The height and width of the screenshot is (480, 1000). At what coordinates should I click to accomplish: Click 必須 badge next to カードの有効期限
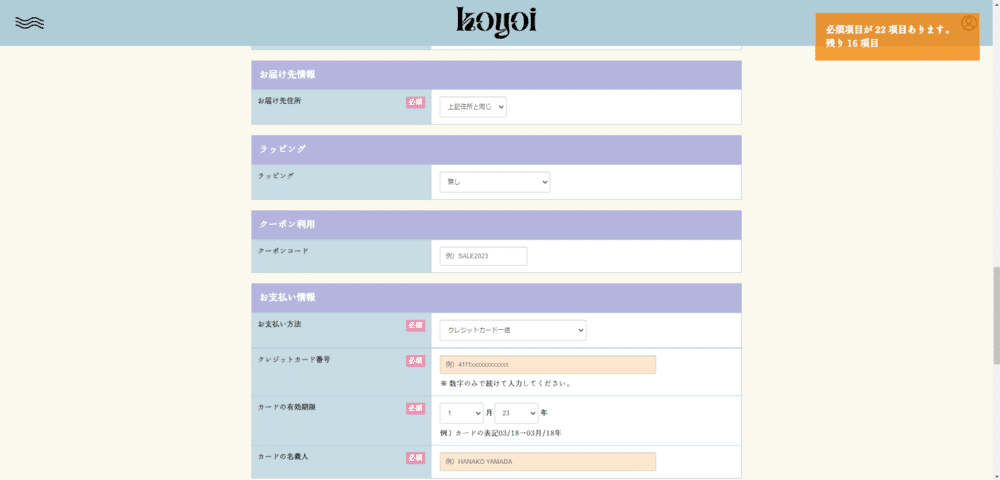click(x=415, y=408)
